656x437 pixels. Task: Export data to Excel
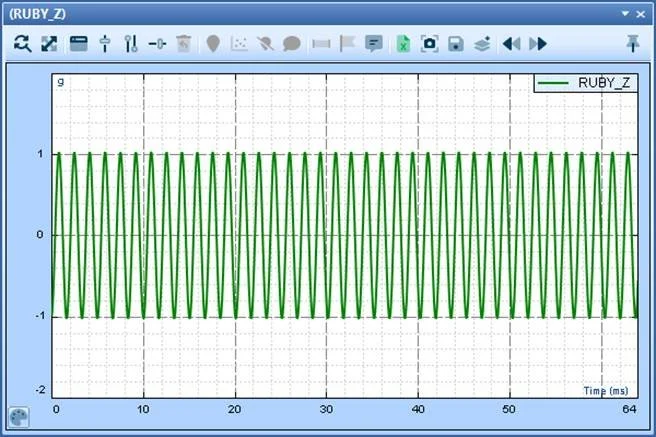click(403, 43)
